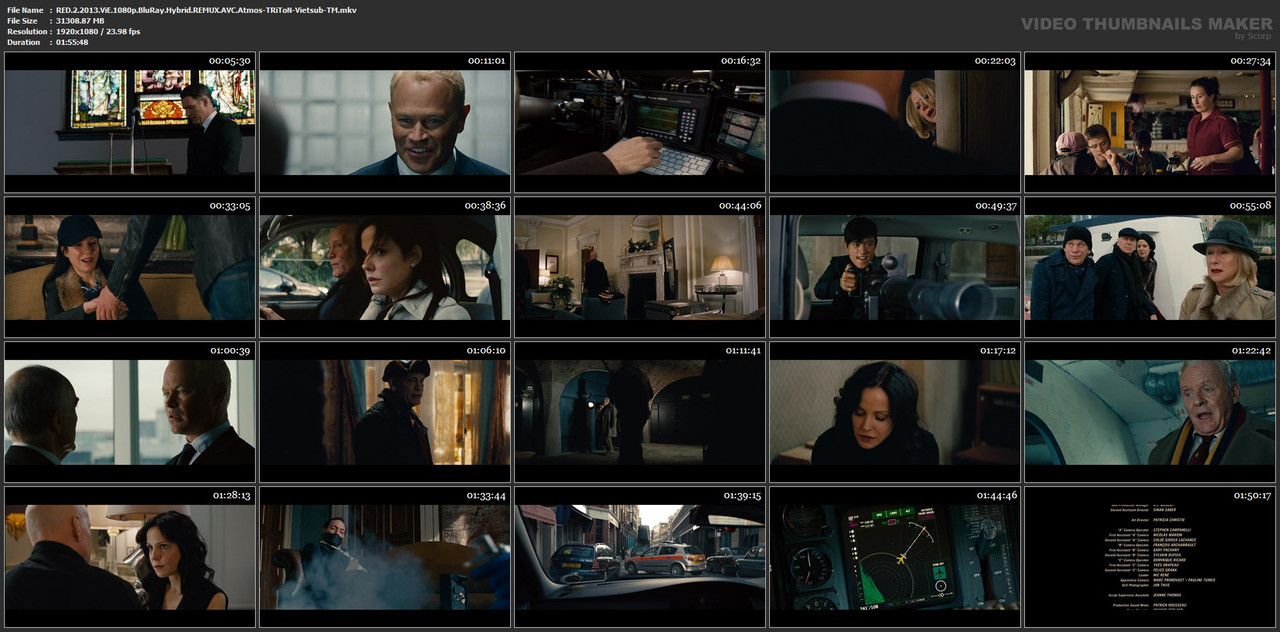Click the RED.2.2013 mkv file name text
Viewport: 1280px width, 632px height.
pyautogui.click(x=206, y=10)
